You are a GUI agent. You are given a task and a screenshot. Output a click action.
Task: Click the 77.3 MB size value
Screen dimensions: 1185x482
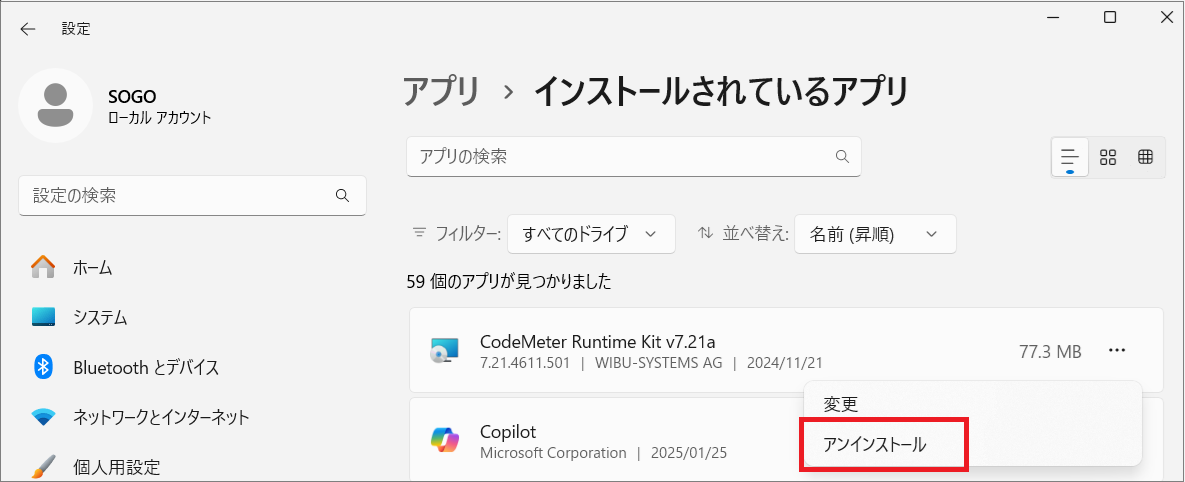[x=1050, y=351]
